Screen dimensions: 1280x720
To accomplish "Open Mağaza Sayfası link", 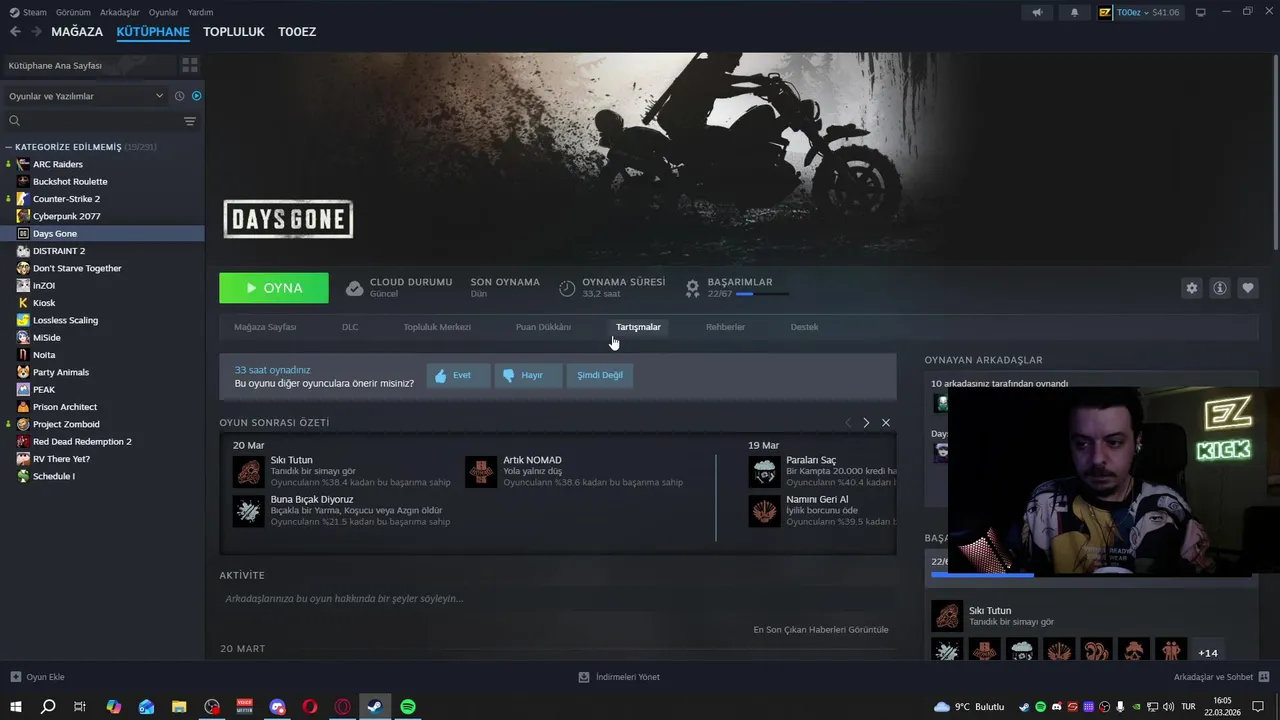I will [x=265, y=327].
